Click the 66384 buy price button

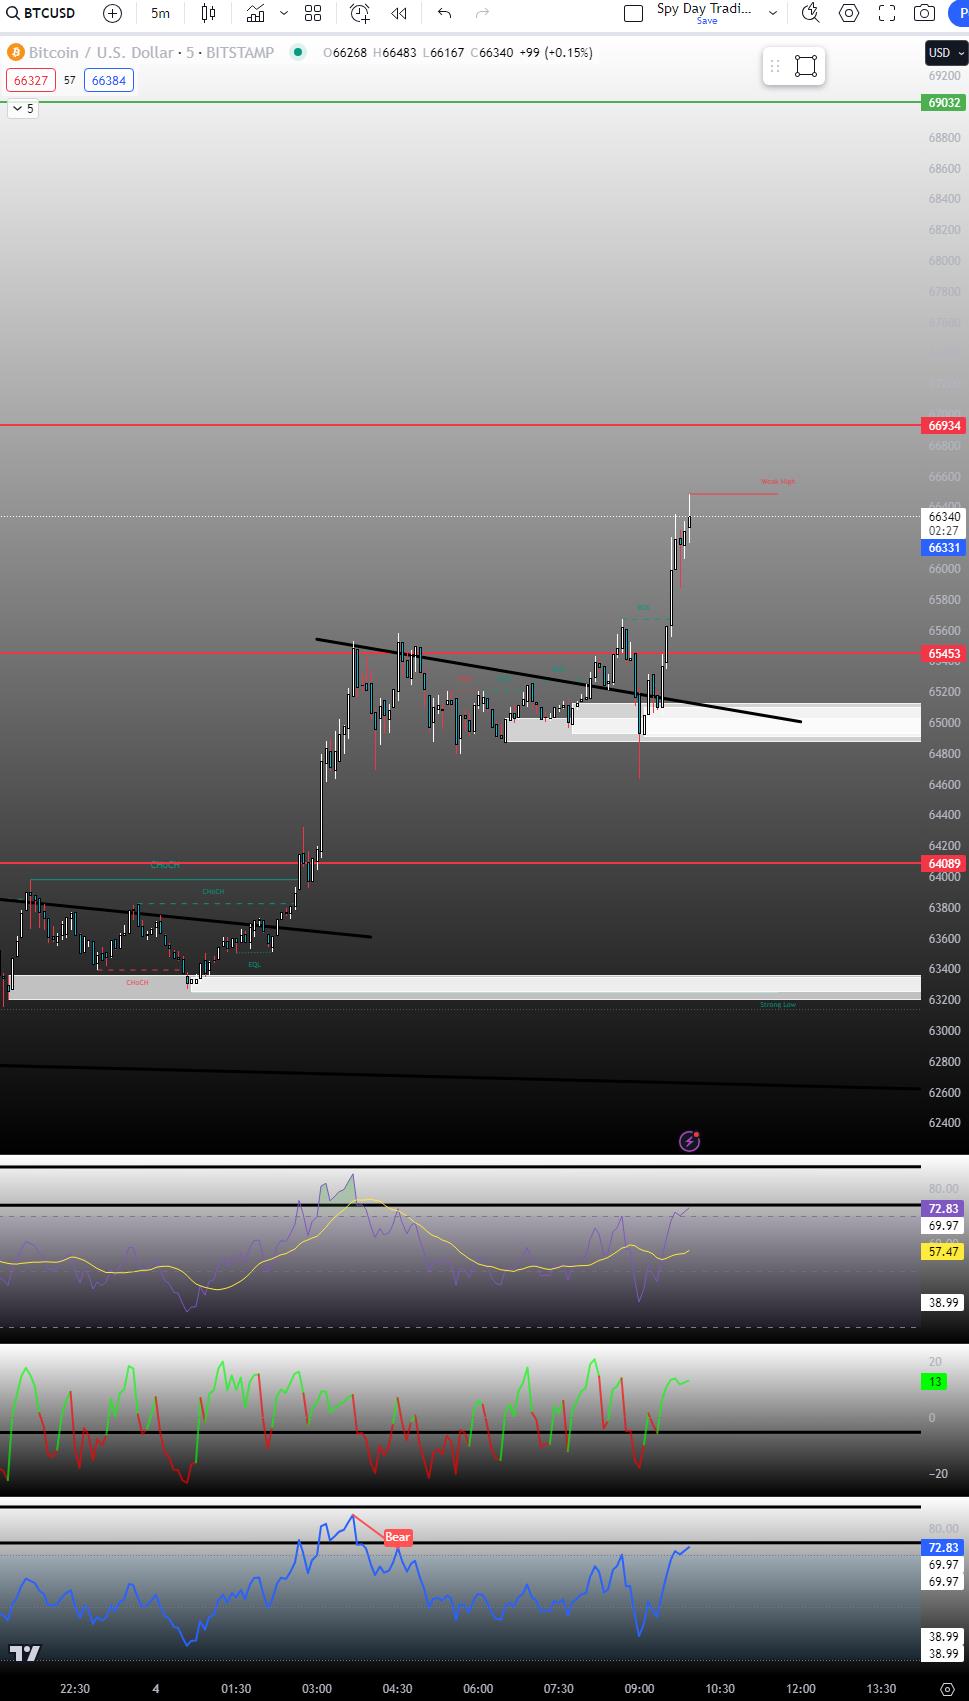[109, 80]
